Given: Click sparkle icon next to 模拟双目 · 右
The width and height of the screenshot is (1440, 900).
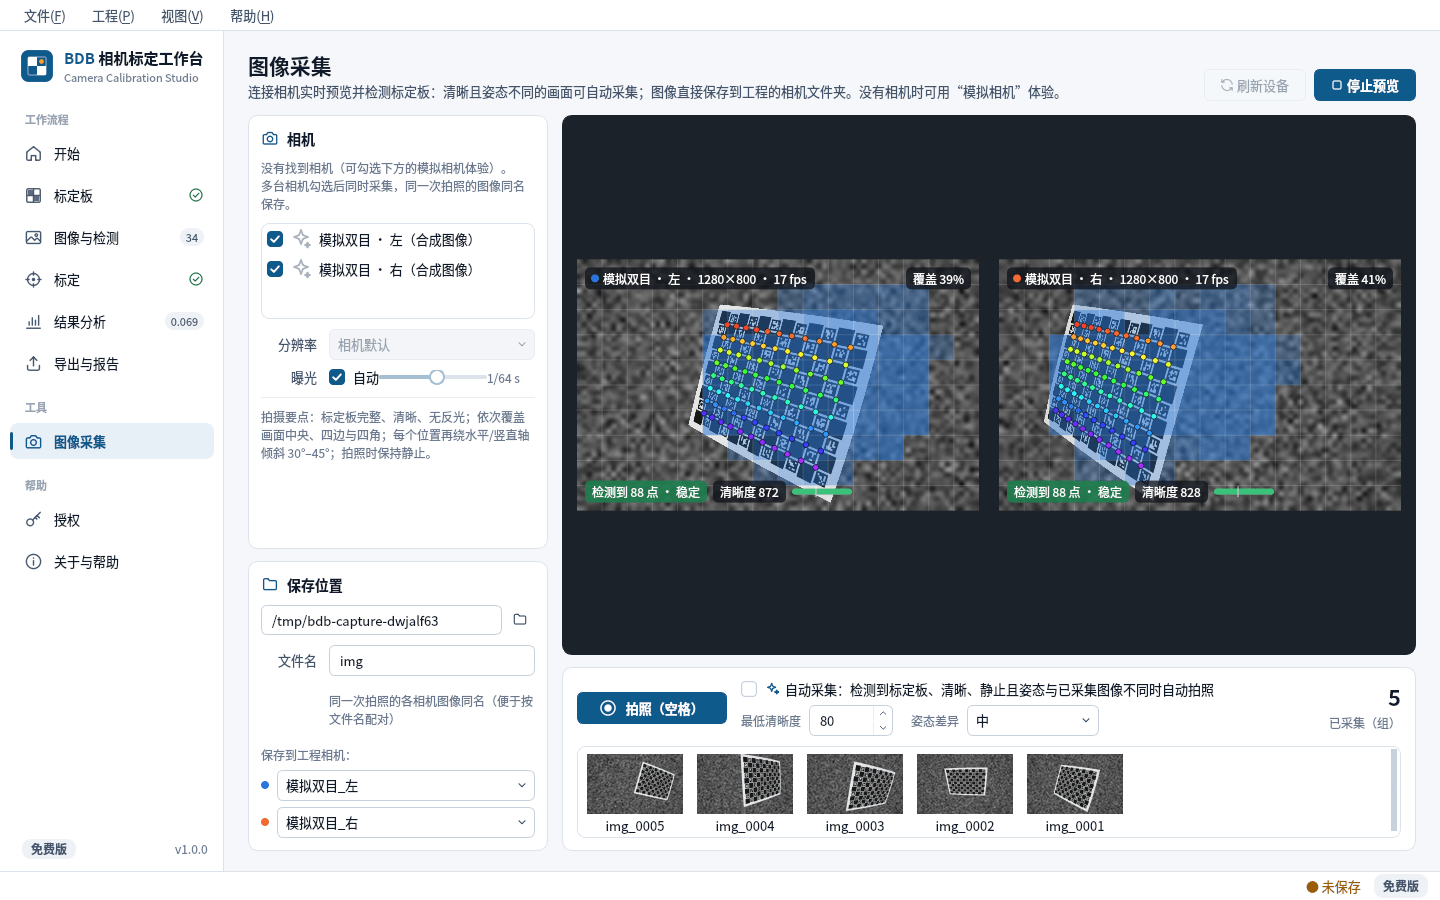Looking at the screenshot, I should coord(301,269).
